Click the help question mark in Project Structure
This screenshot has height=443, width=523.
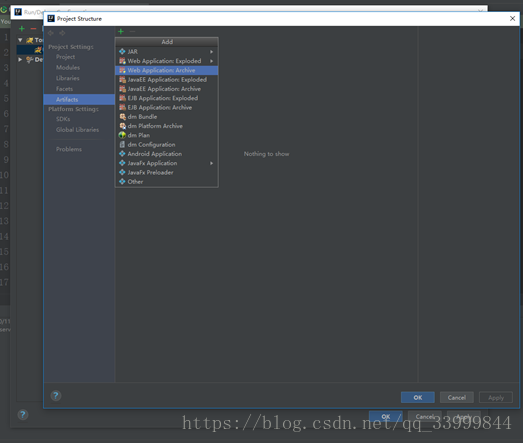click(56, 396)
